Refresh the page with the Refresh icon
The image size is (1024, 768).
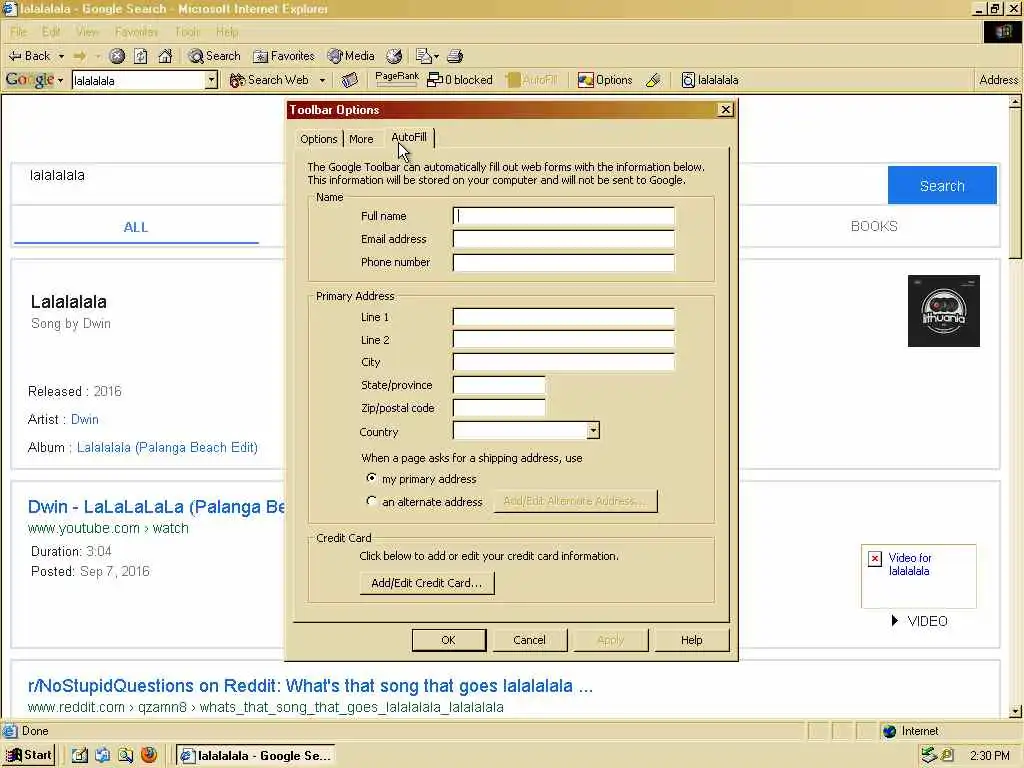tap(140, 56)
